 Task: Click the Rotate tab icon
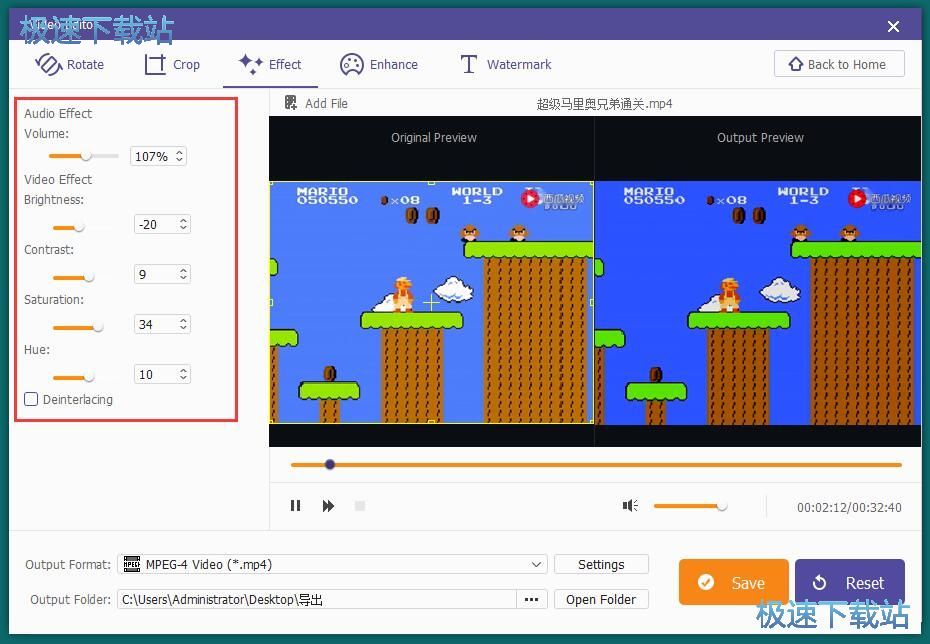click(x=49, y=64)
